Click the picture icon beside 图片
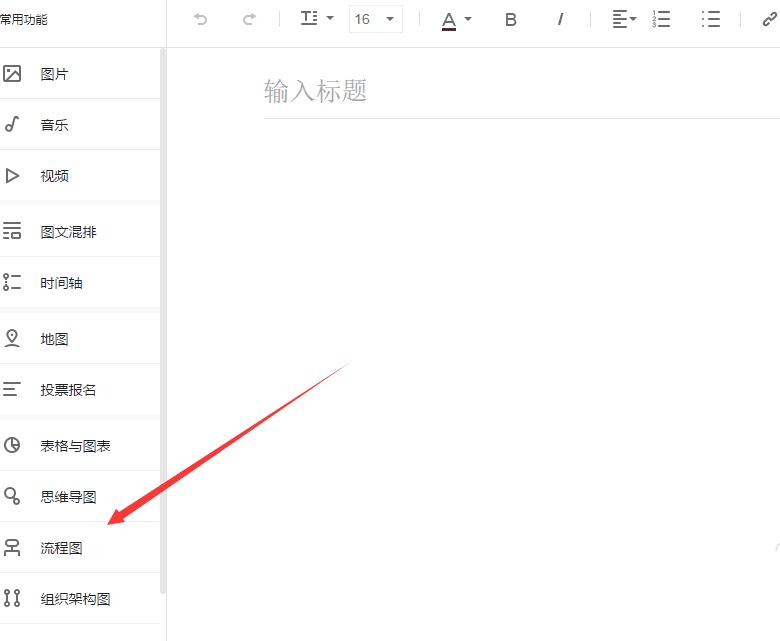 click(x=12, y=74)
